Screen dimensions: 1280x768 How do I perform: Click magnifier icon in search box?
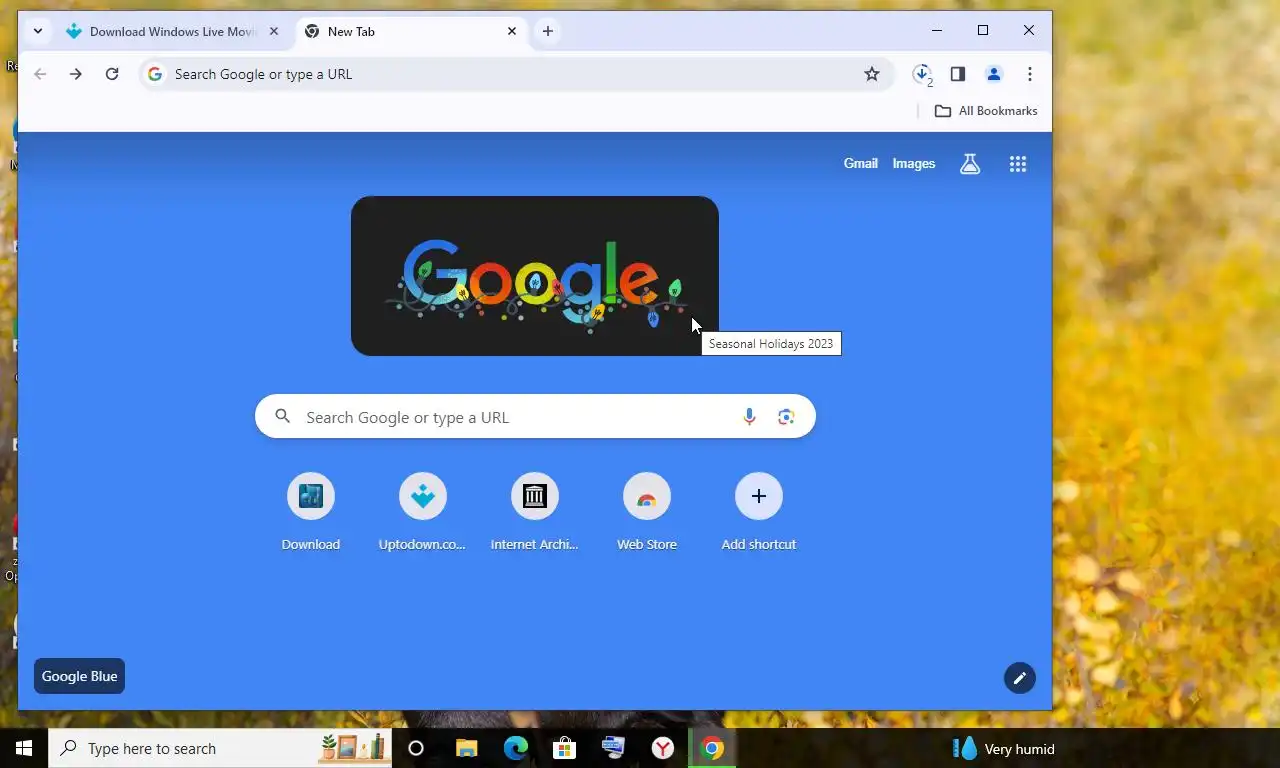pos(283,417)
